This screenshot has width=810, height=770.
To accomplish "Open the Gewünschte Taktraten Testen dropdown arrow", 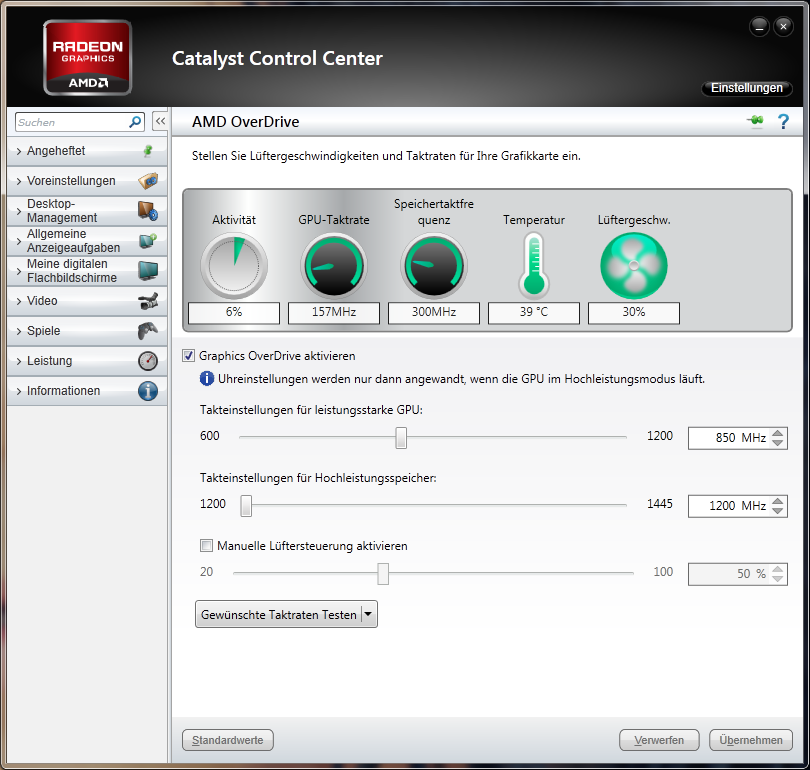I will (369, 615).
